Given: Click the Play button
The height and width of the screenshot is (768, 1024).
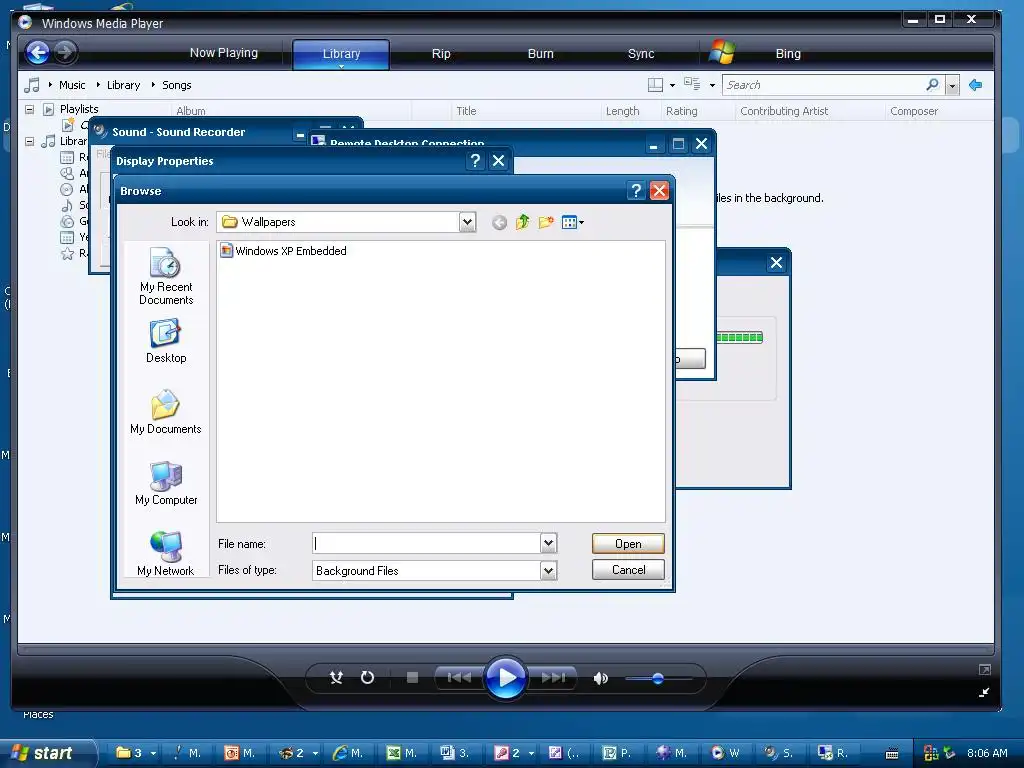Looking at the screenshot, I should [505, 678].
